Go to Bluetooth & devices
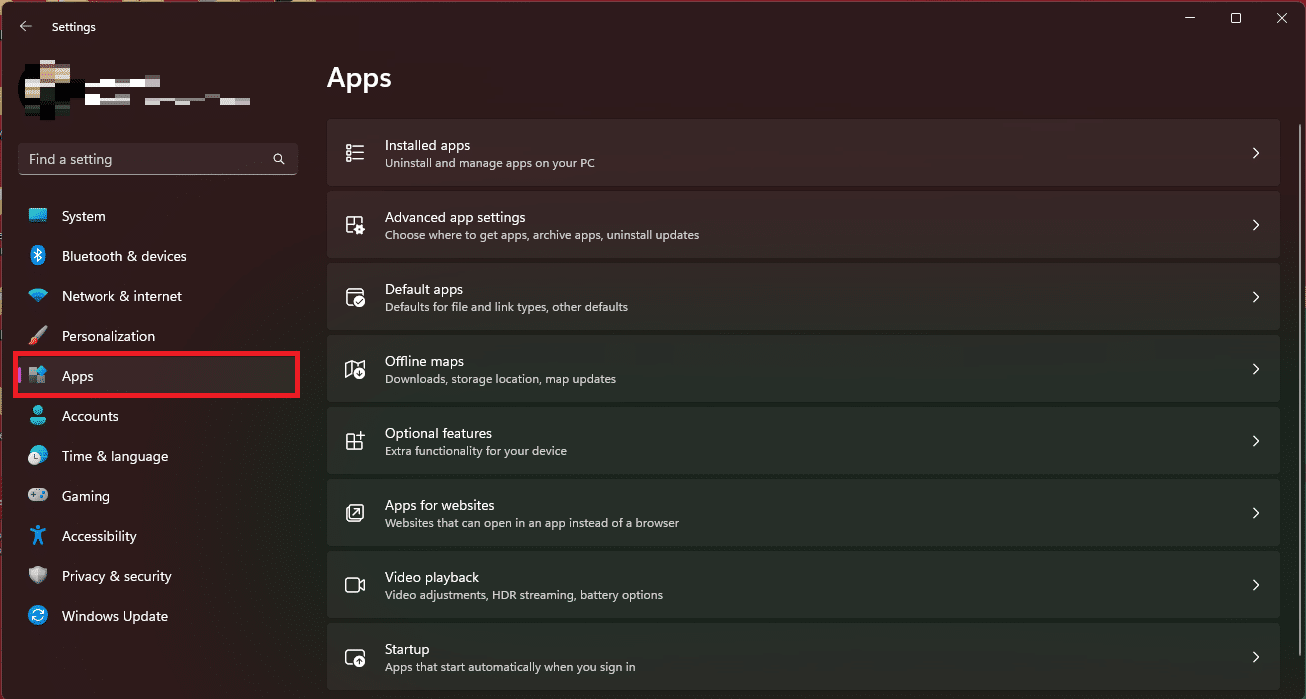Viewport: 1306px width, 699px height. 158,256
